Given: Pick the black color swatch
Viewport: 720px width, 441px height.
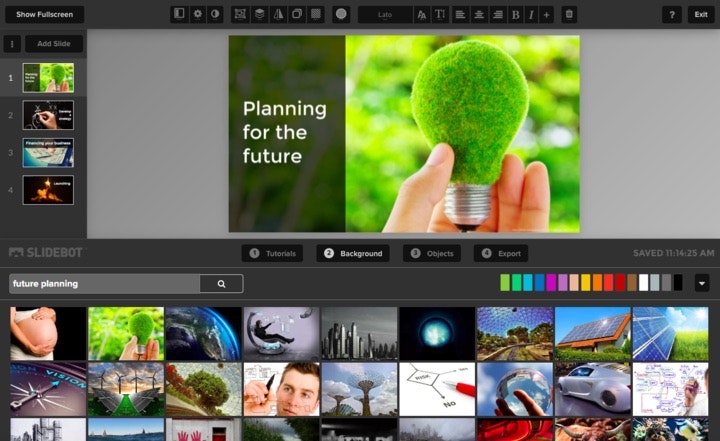Looking at the screenshot, I should pyautogui.click(x=678, y=283).
